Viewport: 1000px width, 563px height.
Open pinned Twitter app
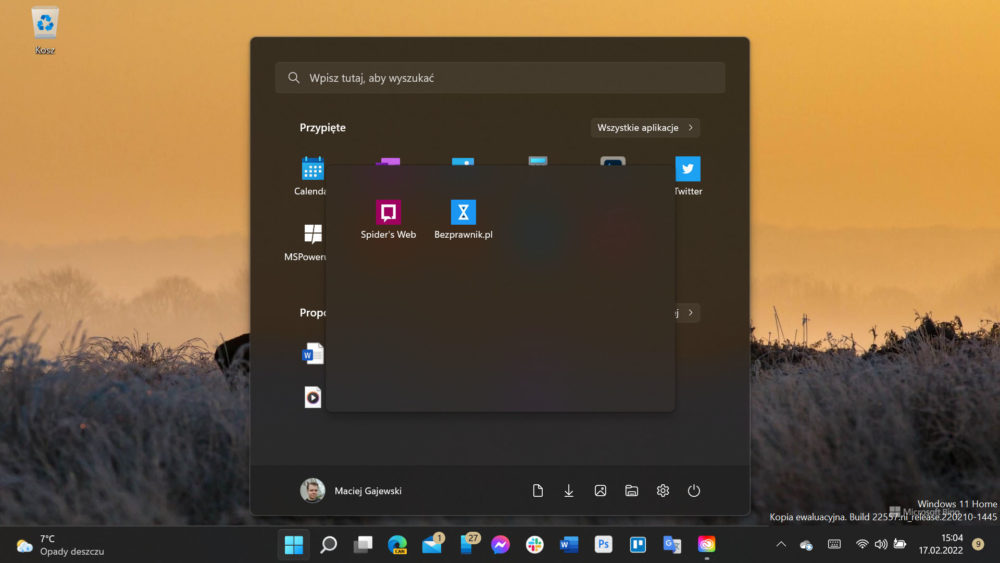click(688, 176)
